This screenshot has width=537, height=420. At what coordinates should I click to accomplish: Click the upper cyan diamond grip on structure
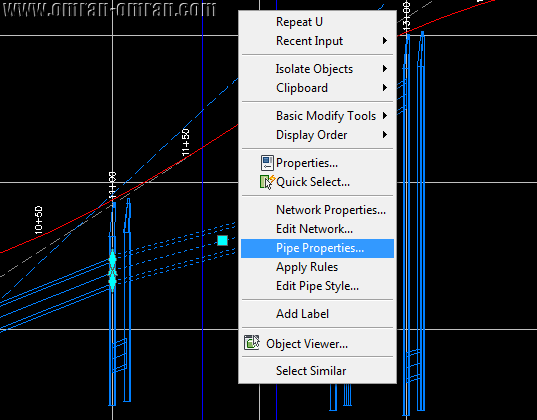pos(113,259)
